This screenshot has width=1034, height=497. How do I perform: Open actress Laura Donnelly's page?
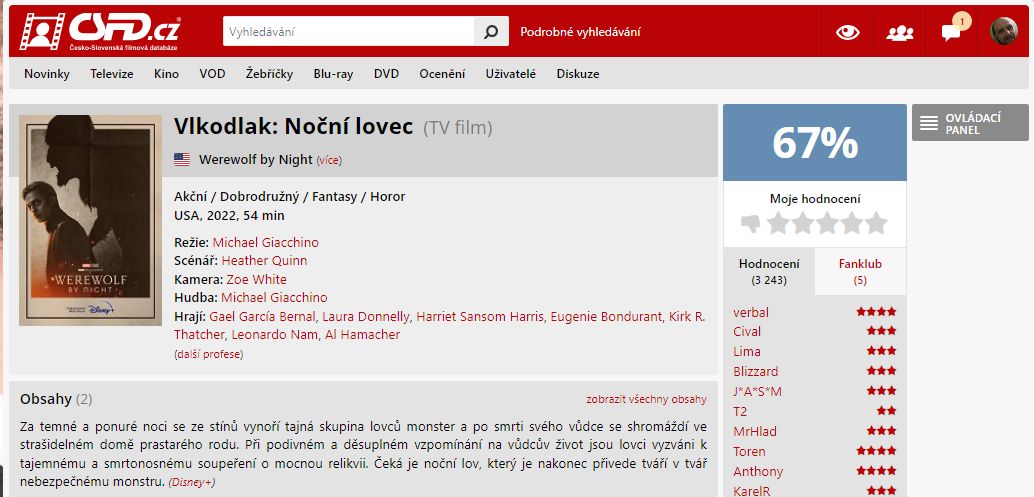coord(366,316)
